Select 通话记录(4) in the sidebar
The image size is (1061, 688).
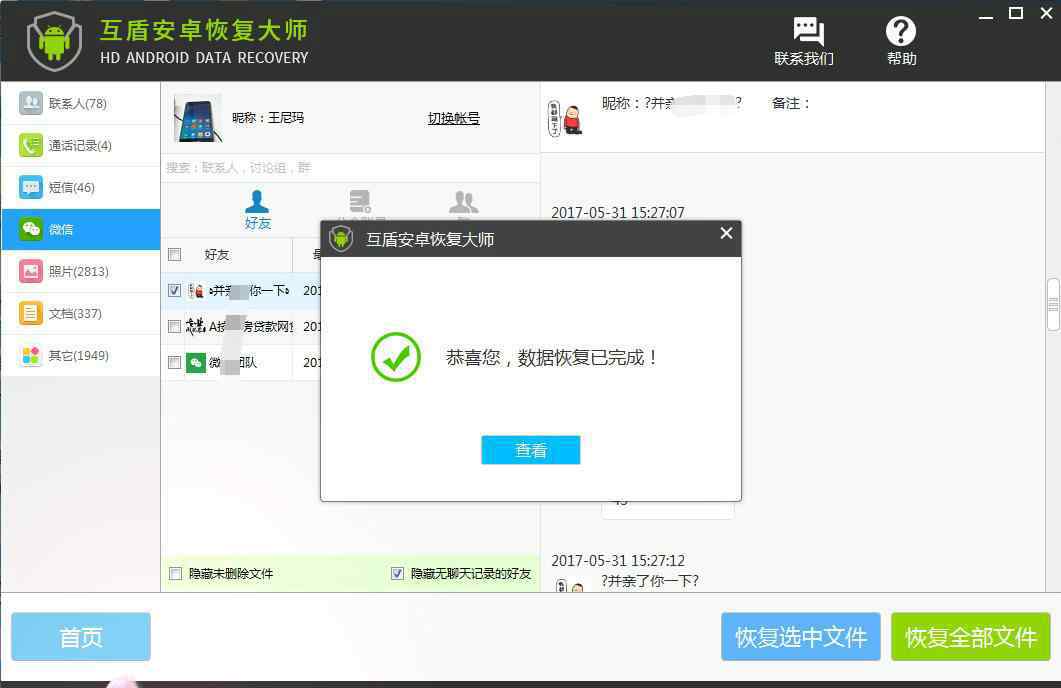tap(81, 145)
